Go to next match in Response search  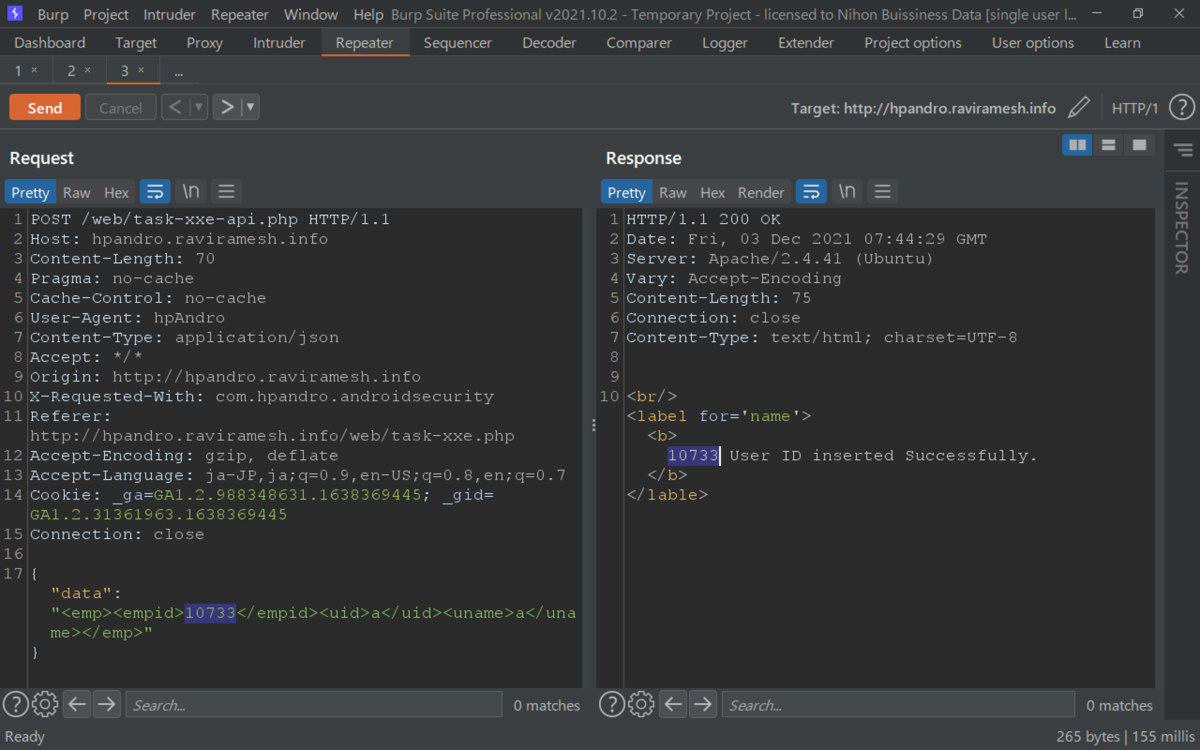[702, 704]
